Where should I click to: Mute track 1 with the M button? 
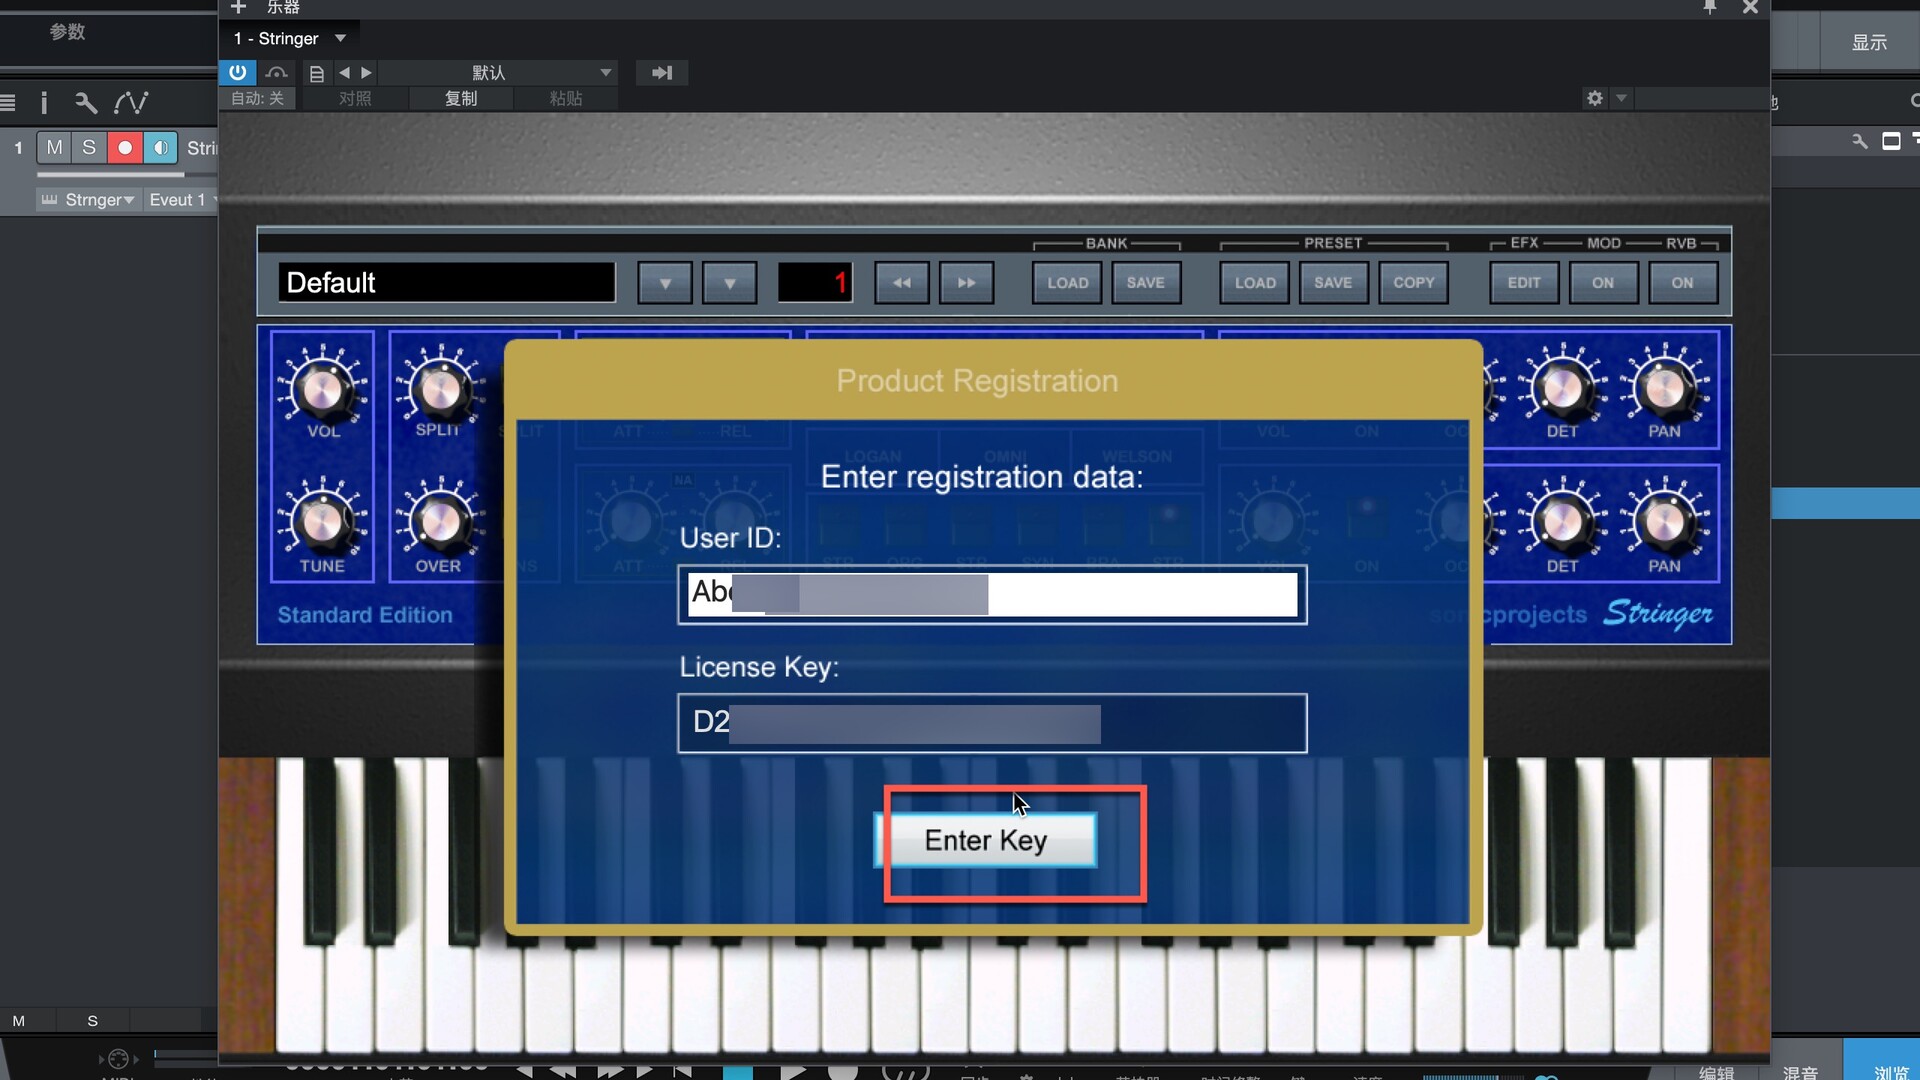coord(54,148)
